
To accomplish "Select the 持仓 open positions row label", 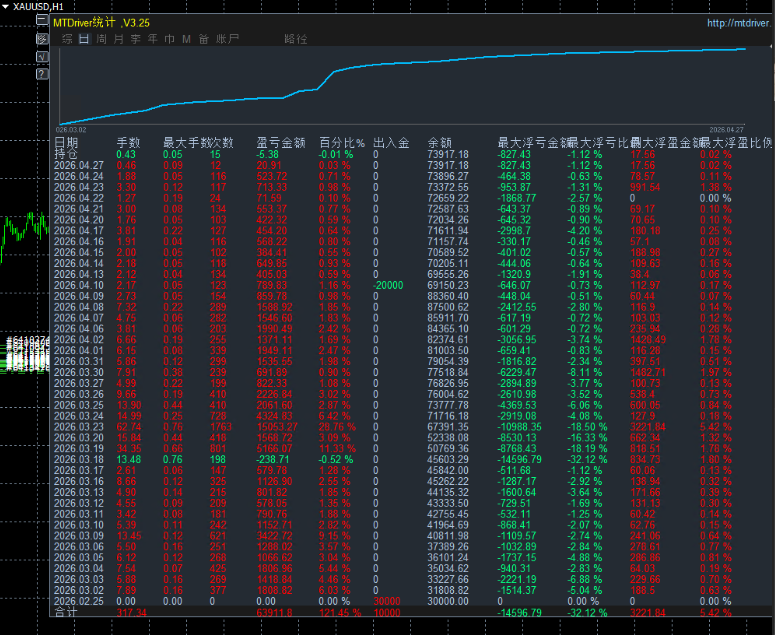I will (x=66, y=154).
